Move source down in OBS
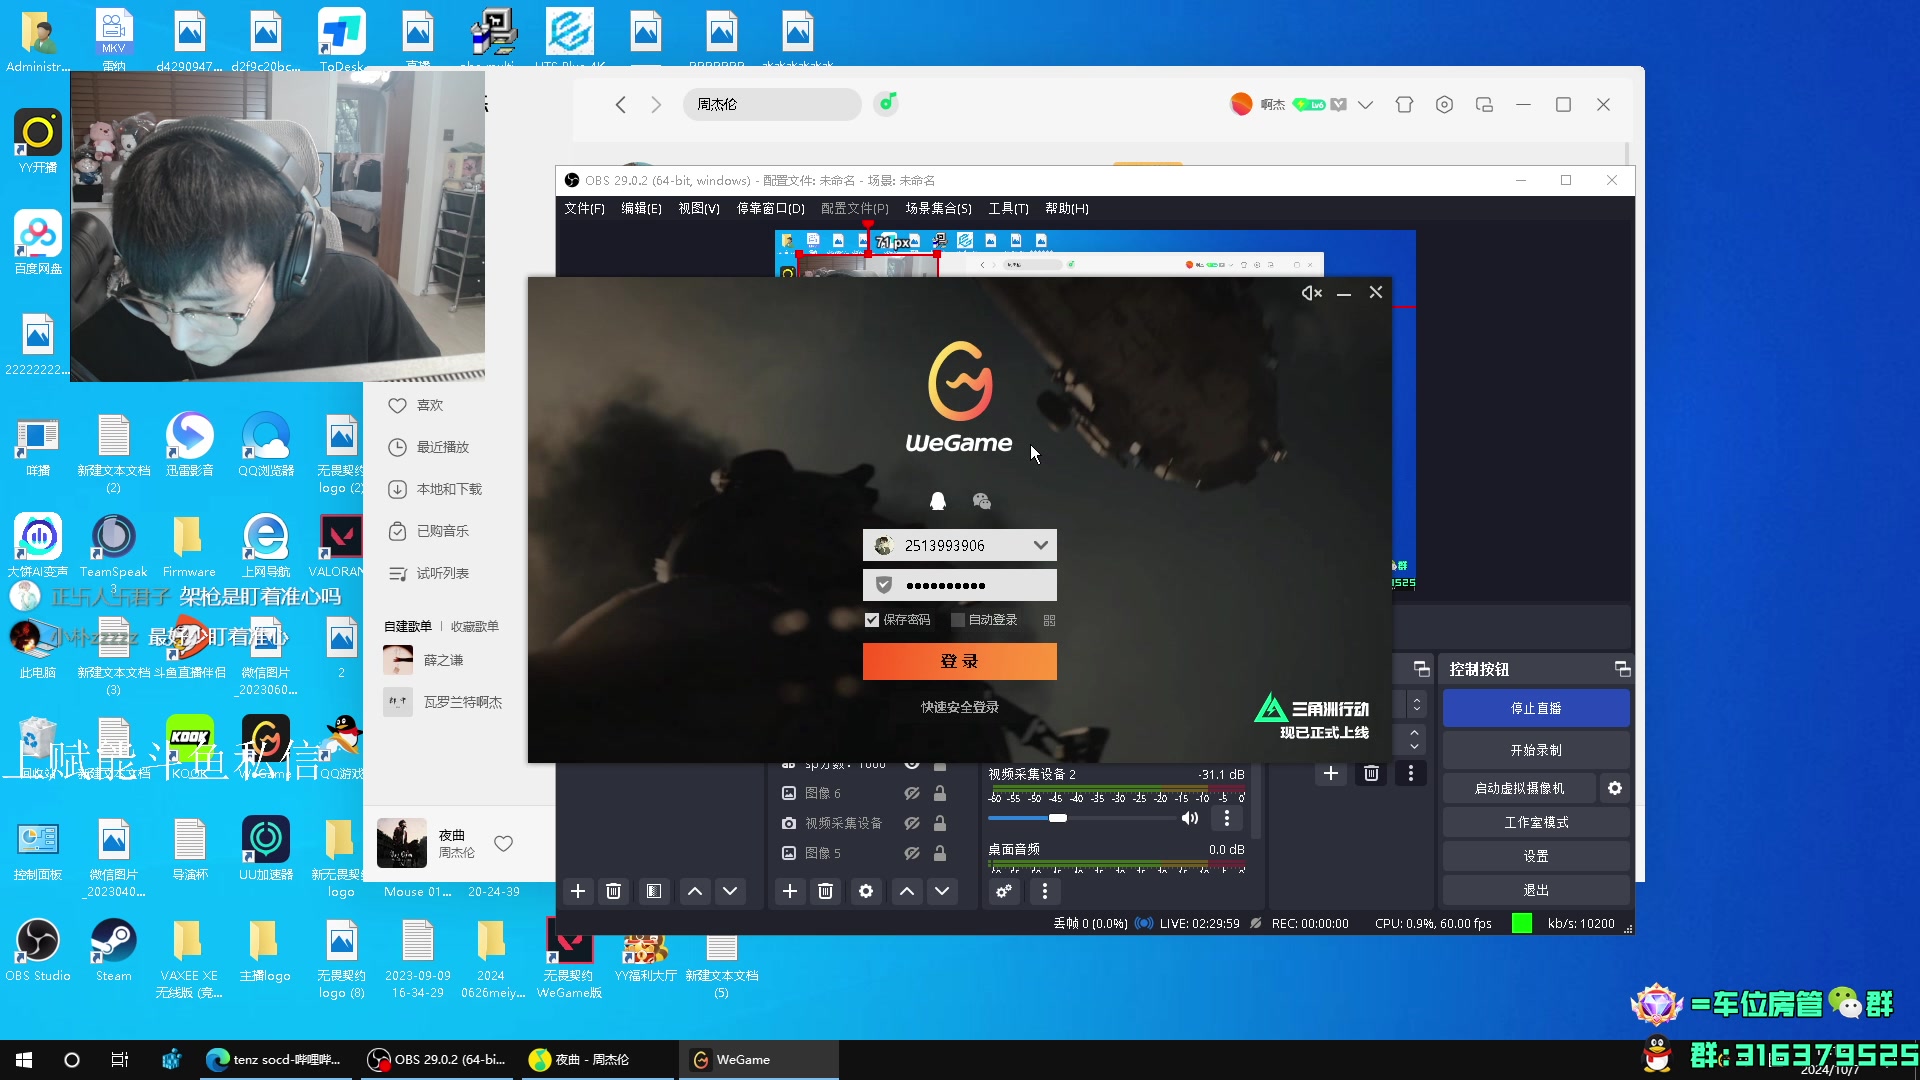Screen dimensions: 1920x1080 [x=942, y=891]
